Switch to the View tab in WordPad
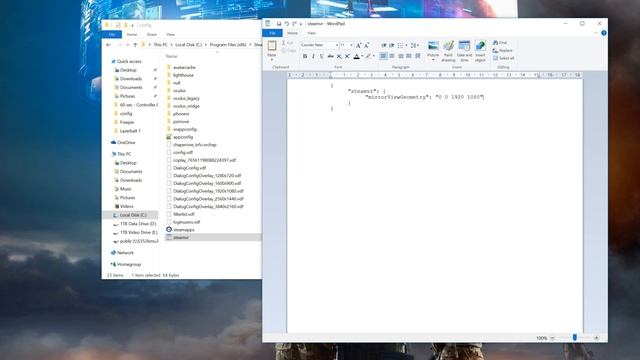 (311, 33)
